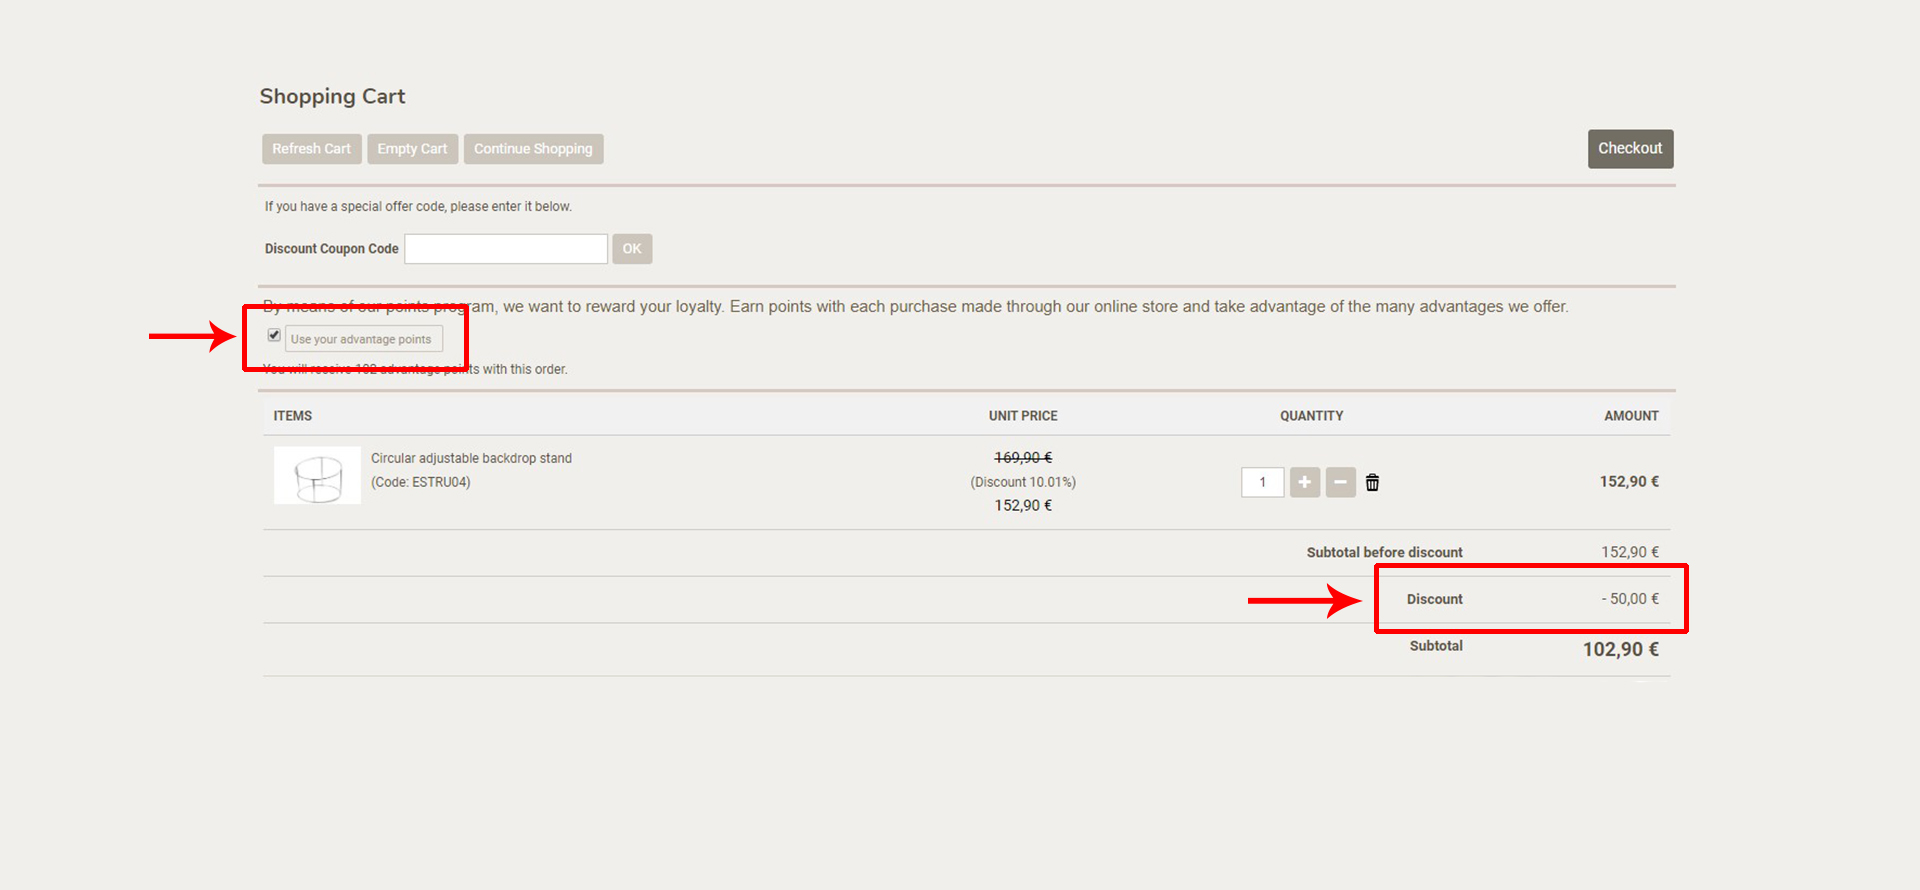Image resolution: width=1920 pixels, height=890 pixels.
Task: Open the backdrop stand product thumbnail
Action: pyautogui.click(x=317, y=475)
